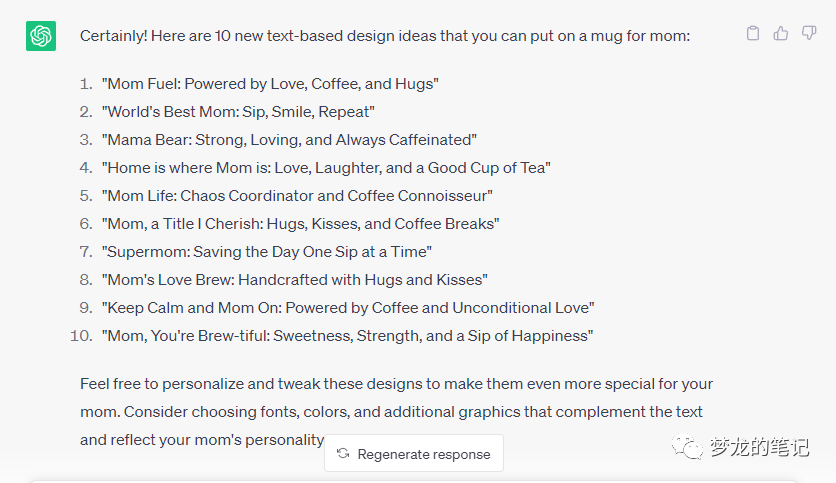Image resolution: width=836 pixels, height=483 pixels.
Task: Click the ChatGPT logo avatar
Action: (41, 36)
